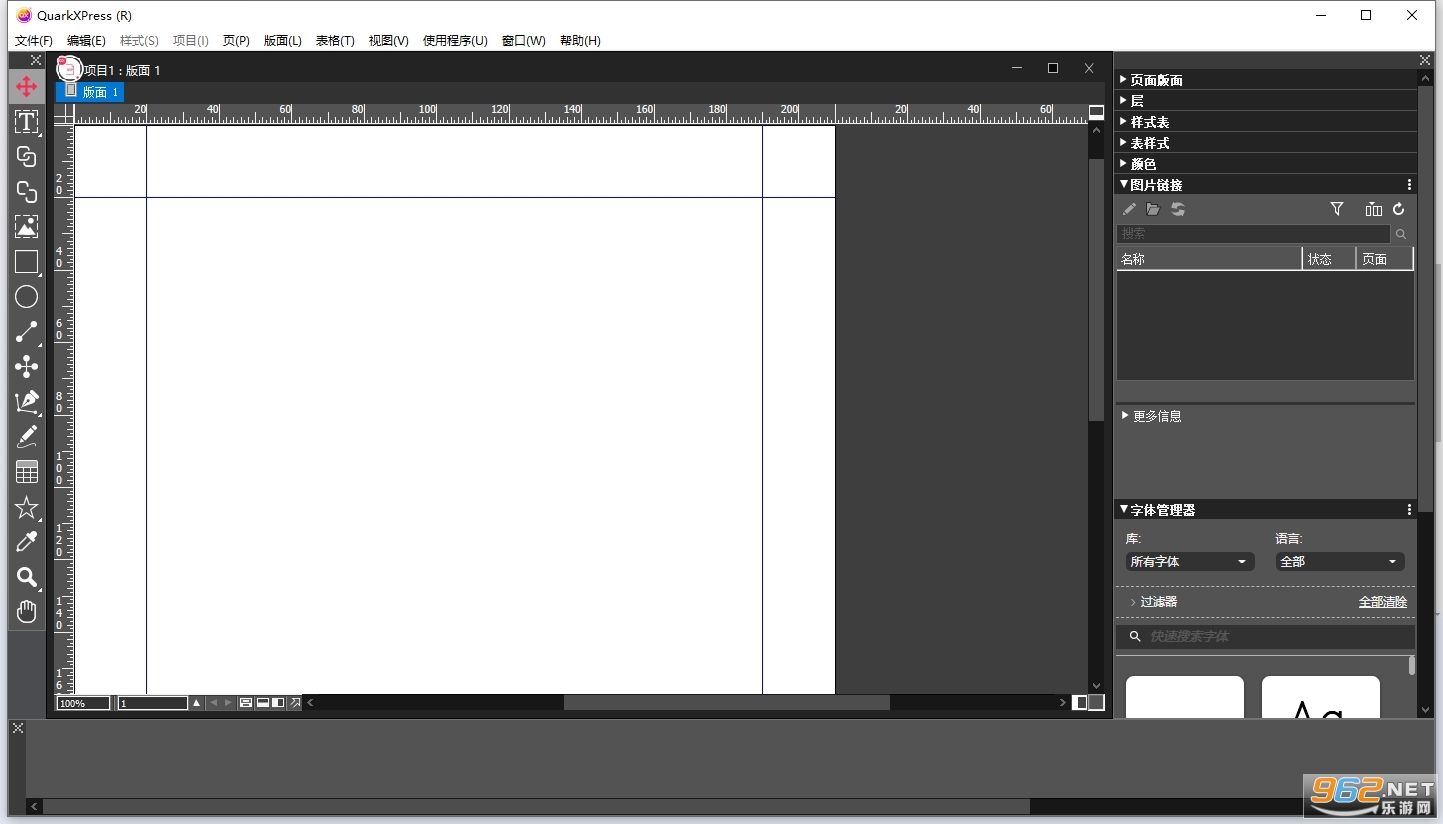Select the Line tool
The height and width of the screenshot is (824, 1443).
[27, 332]
